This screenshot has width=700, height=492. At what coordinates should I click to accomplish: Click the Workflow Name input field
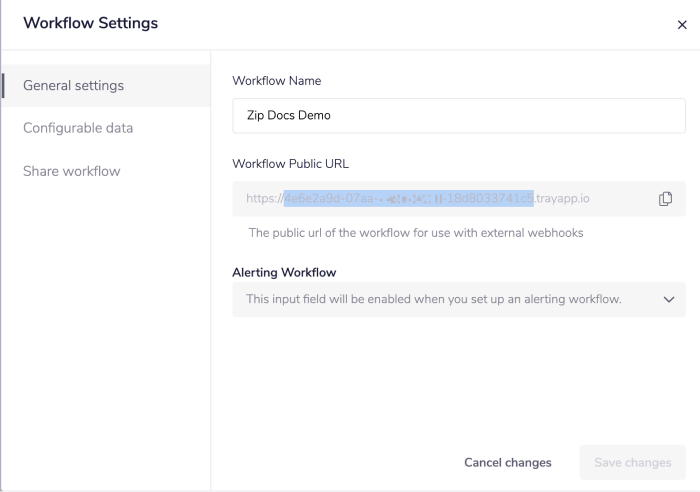pyautogui.click(x=458, y=115)
